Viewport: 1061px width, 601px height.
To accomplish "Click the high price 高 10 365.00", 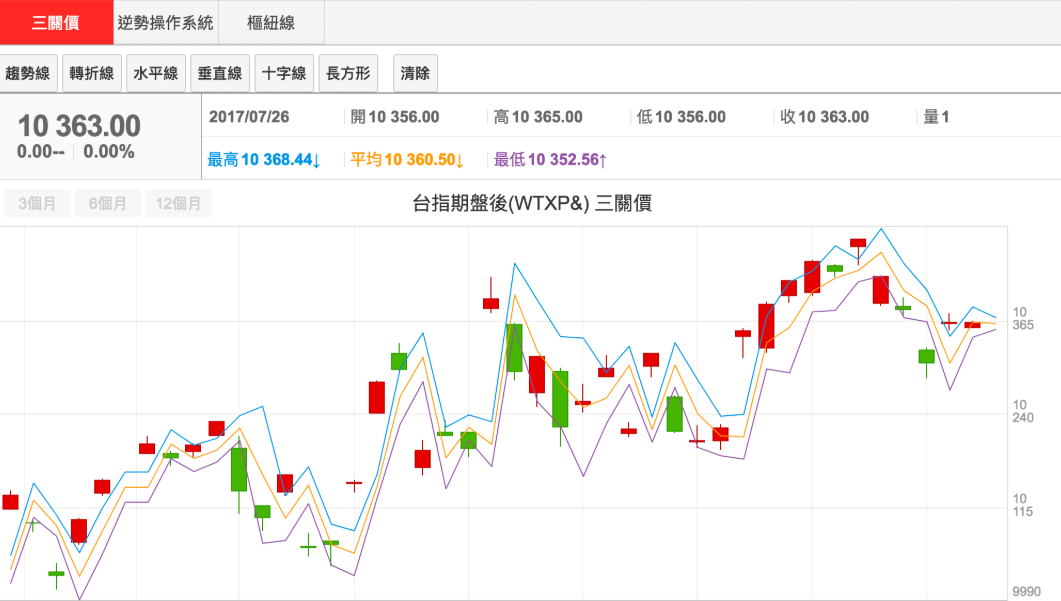I will coord(538,117).
